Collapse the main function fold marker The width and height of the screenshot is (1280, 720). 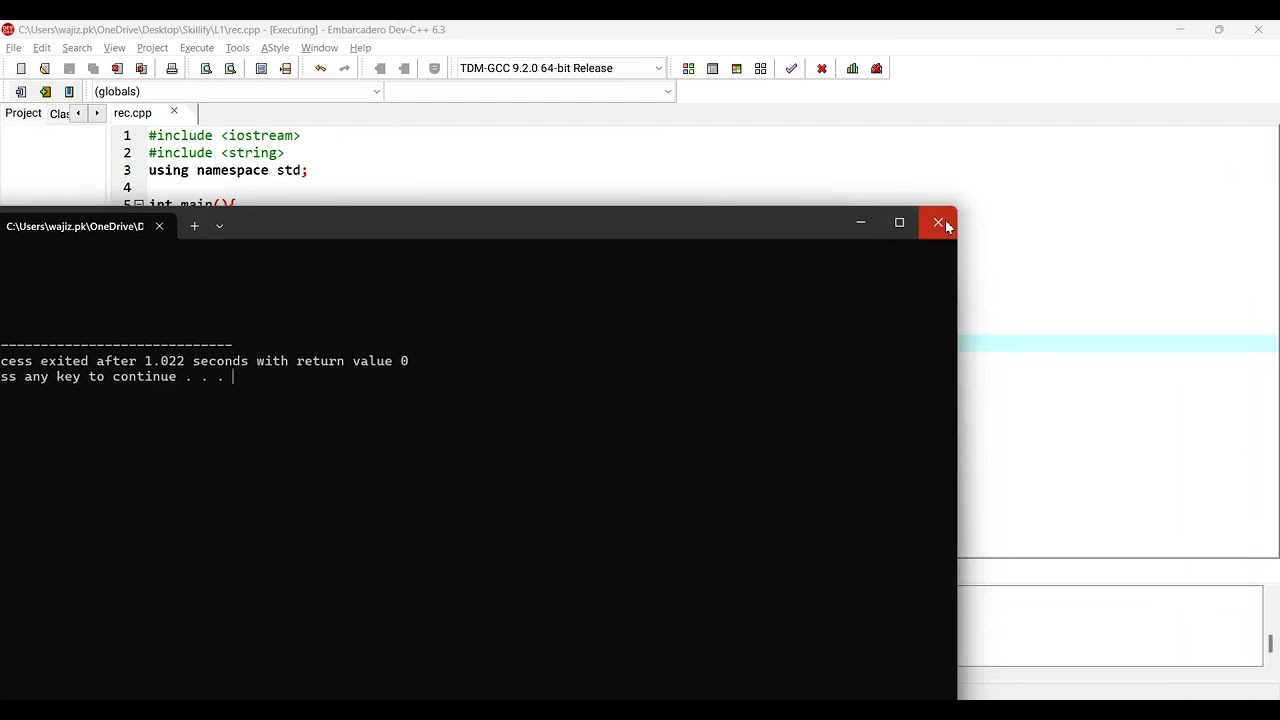(x=139, y=204)
